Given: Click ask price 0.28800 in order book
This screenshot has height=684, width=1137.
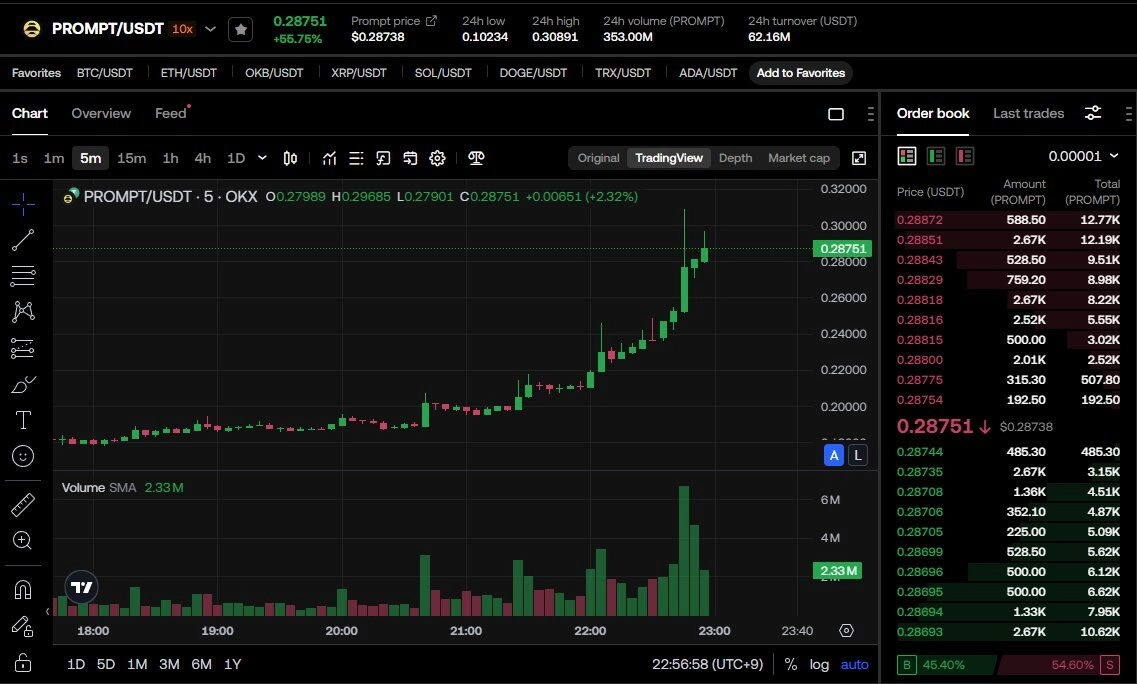Looking at the screenshot, I should pyautogui.click(x=919, y=360).
